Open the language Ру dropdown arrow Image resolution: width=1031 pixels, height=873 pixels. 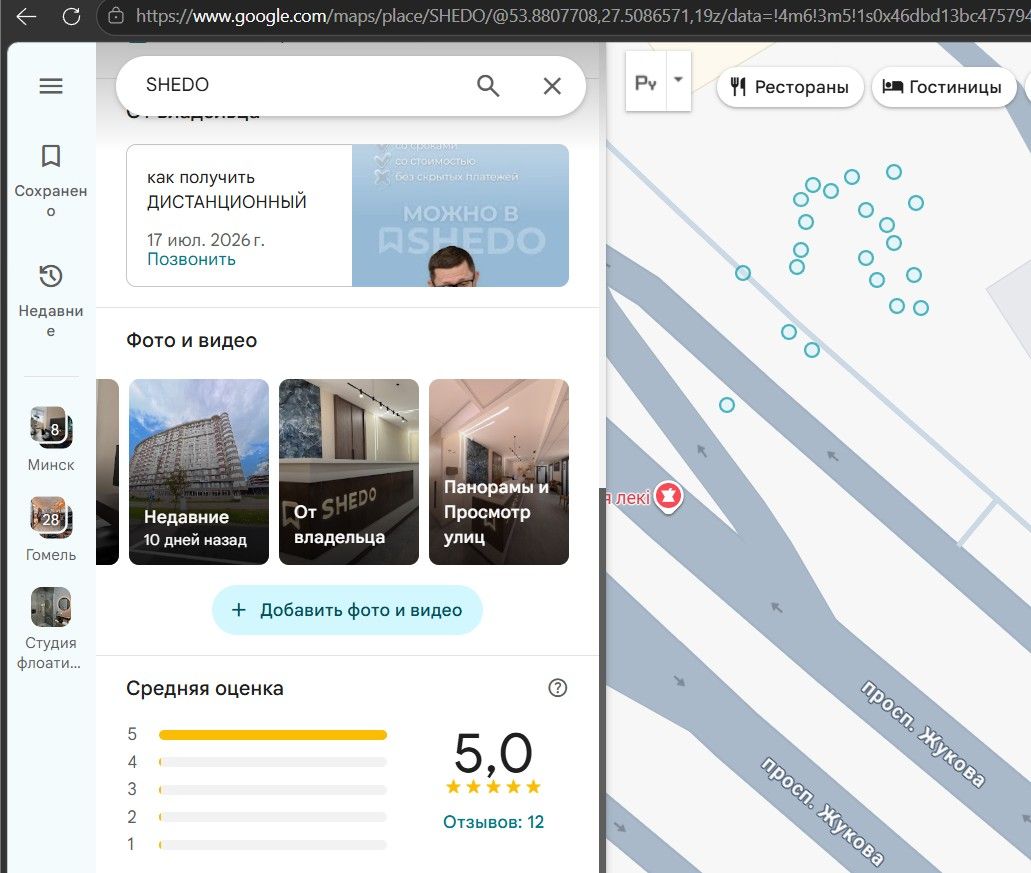[x=679, y=80]
